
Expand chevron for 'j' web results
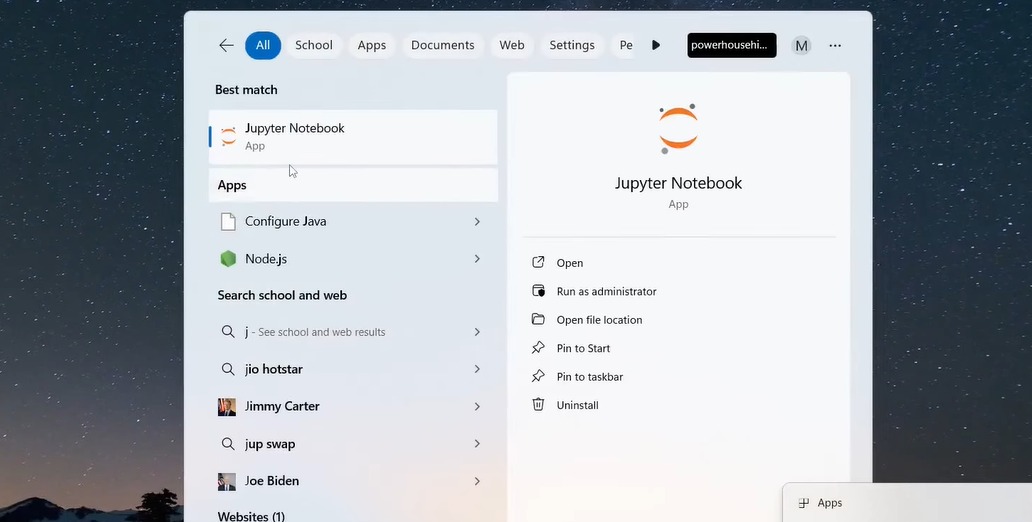pyautogui.click(x=477, y=332)
